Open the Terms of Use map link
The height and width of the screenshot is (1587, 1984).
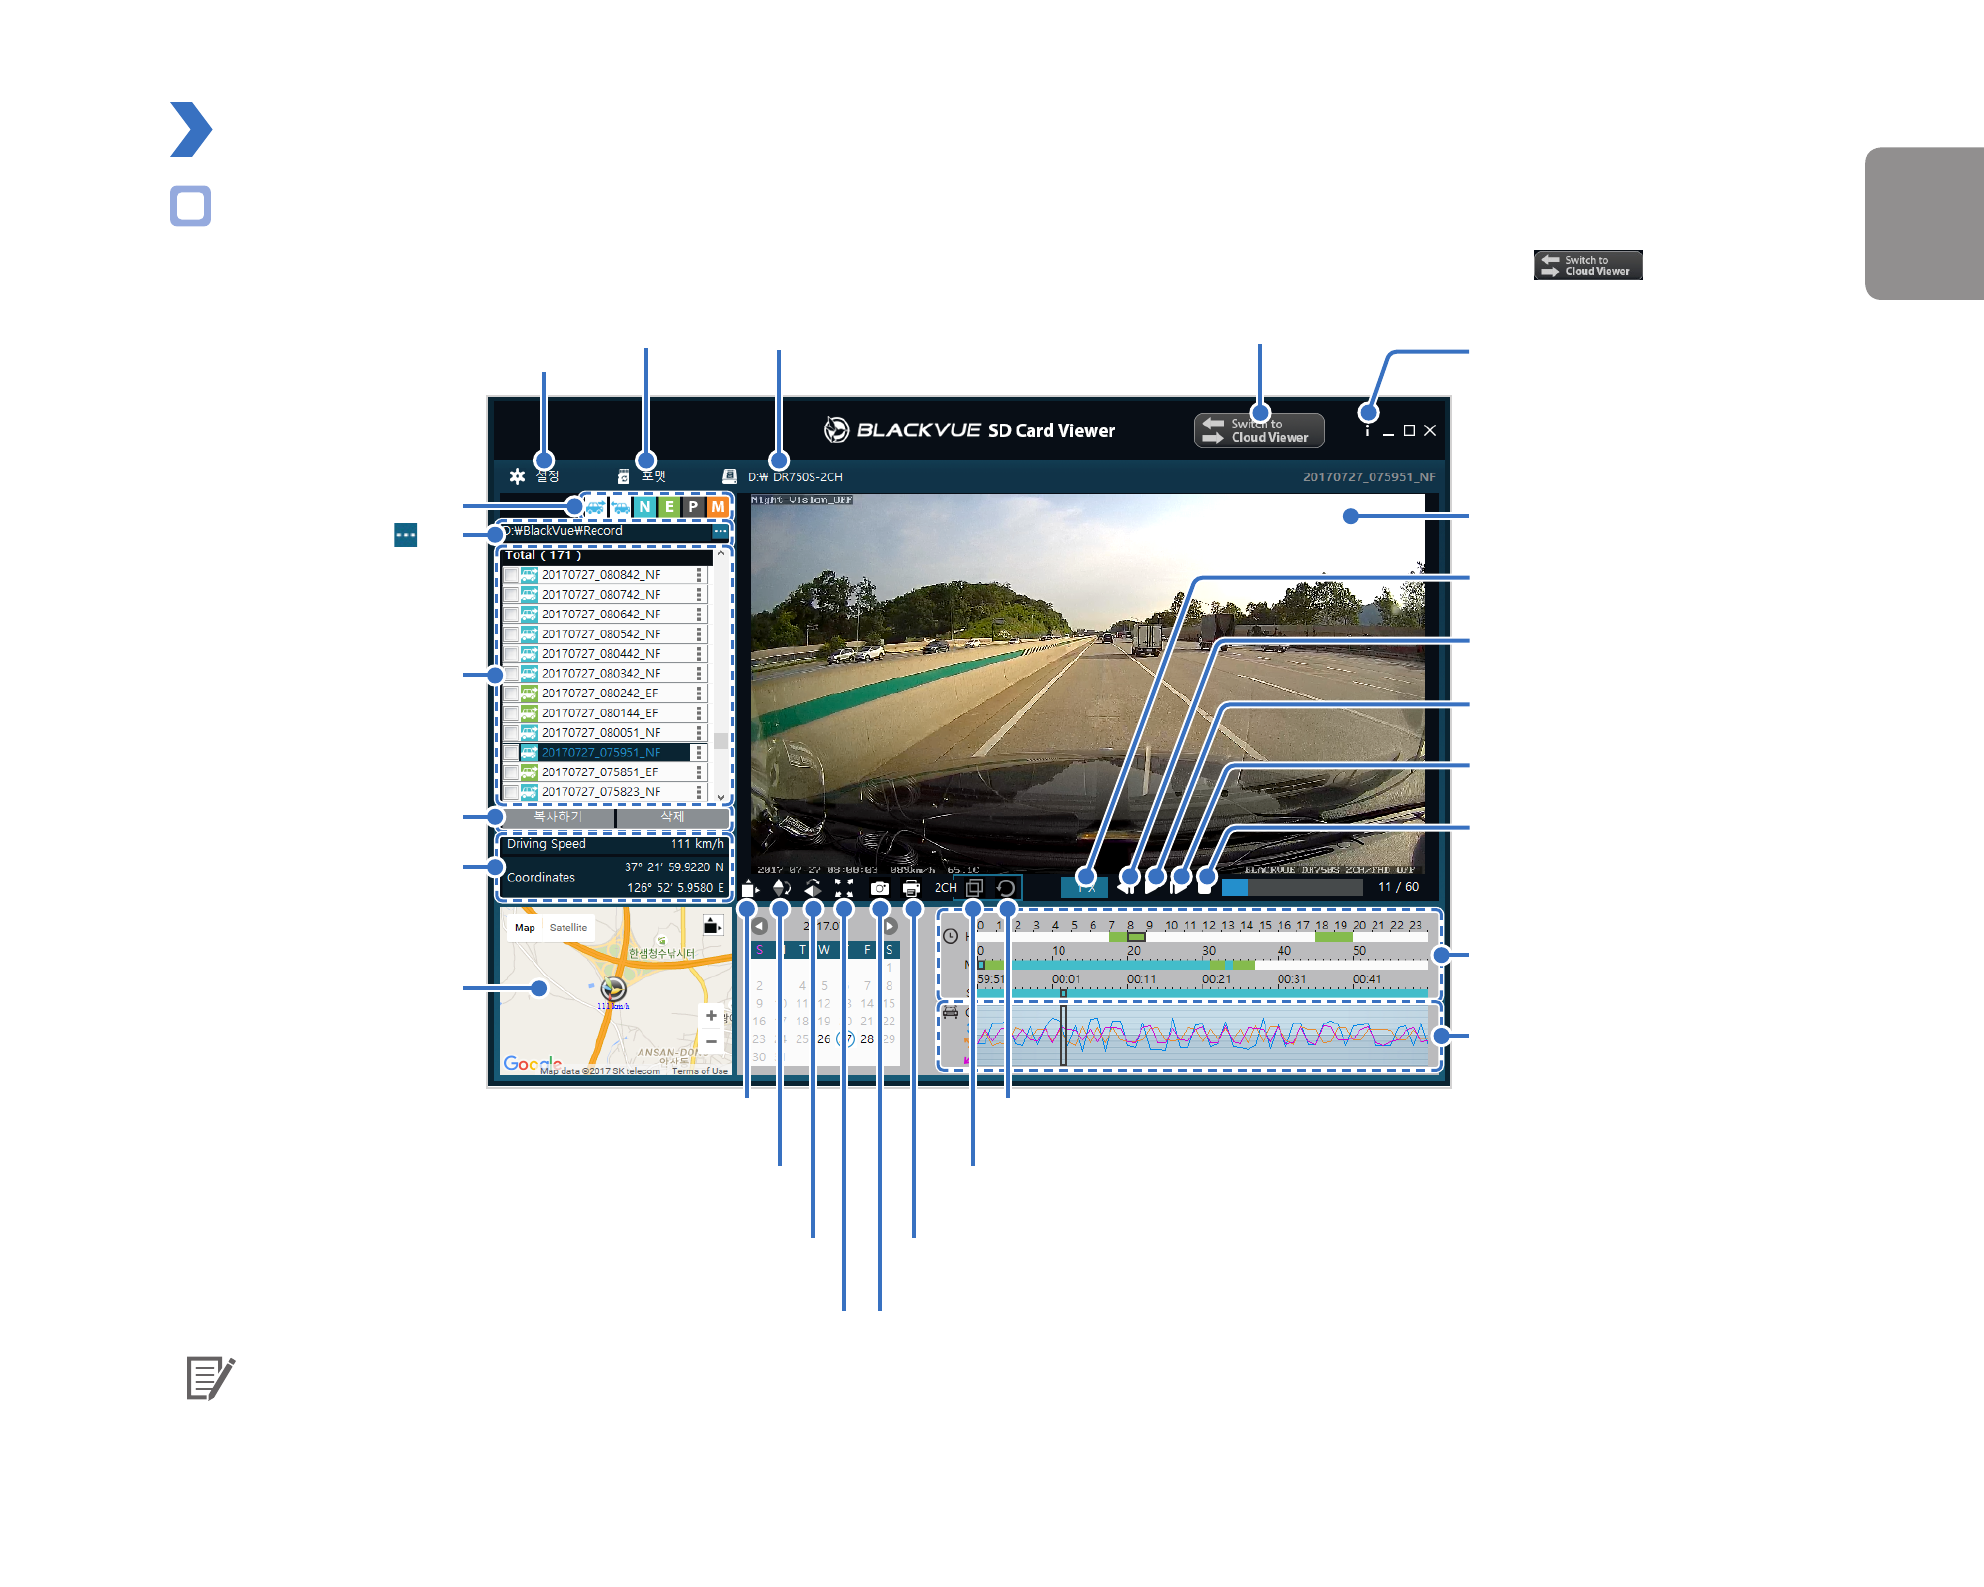(x=699, y=1071)
